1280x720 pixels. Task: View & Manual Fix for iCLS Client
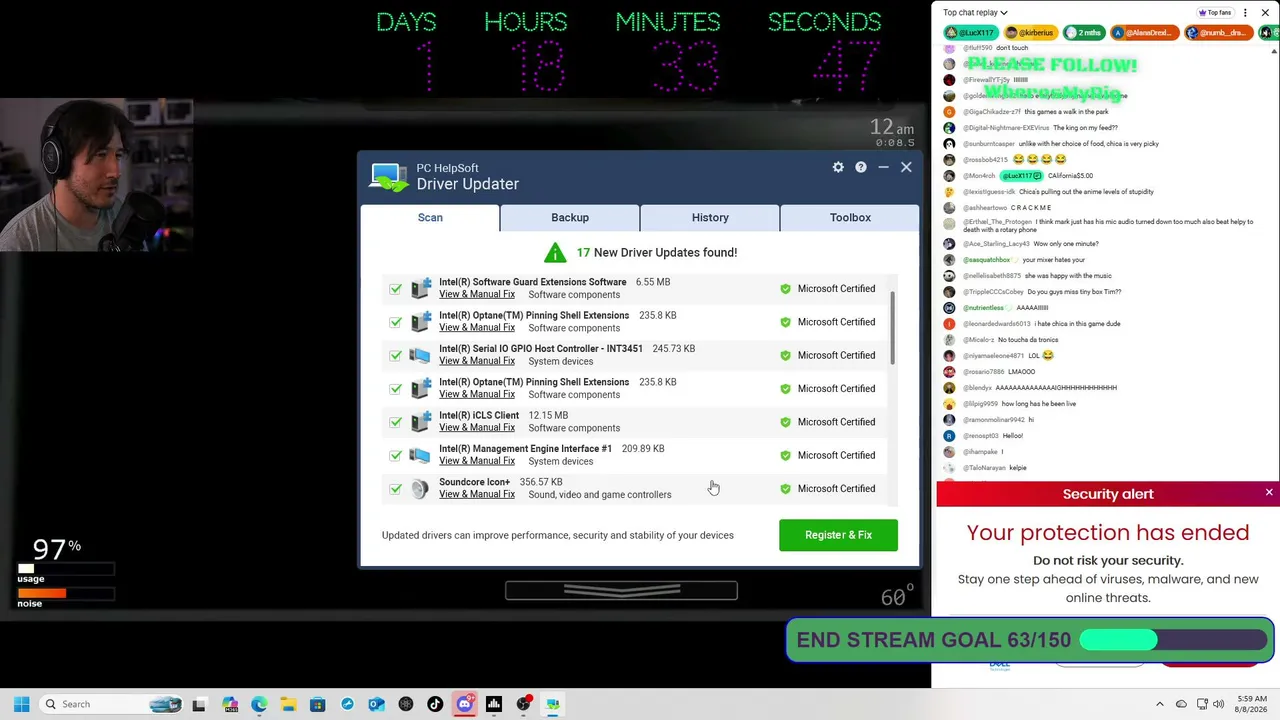click(477, 428)
